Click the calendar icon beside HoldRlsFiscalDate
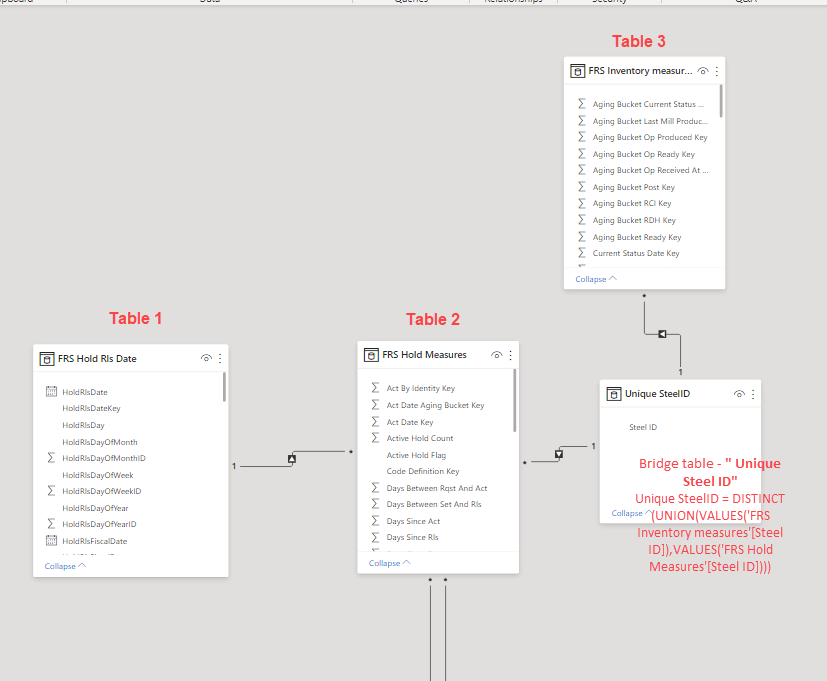Viewport: 827px width, 681px height. coord(51,540)
